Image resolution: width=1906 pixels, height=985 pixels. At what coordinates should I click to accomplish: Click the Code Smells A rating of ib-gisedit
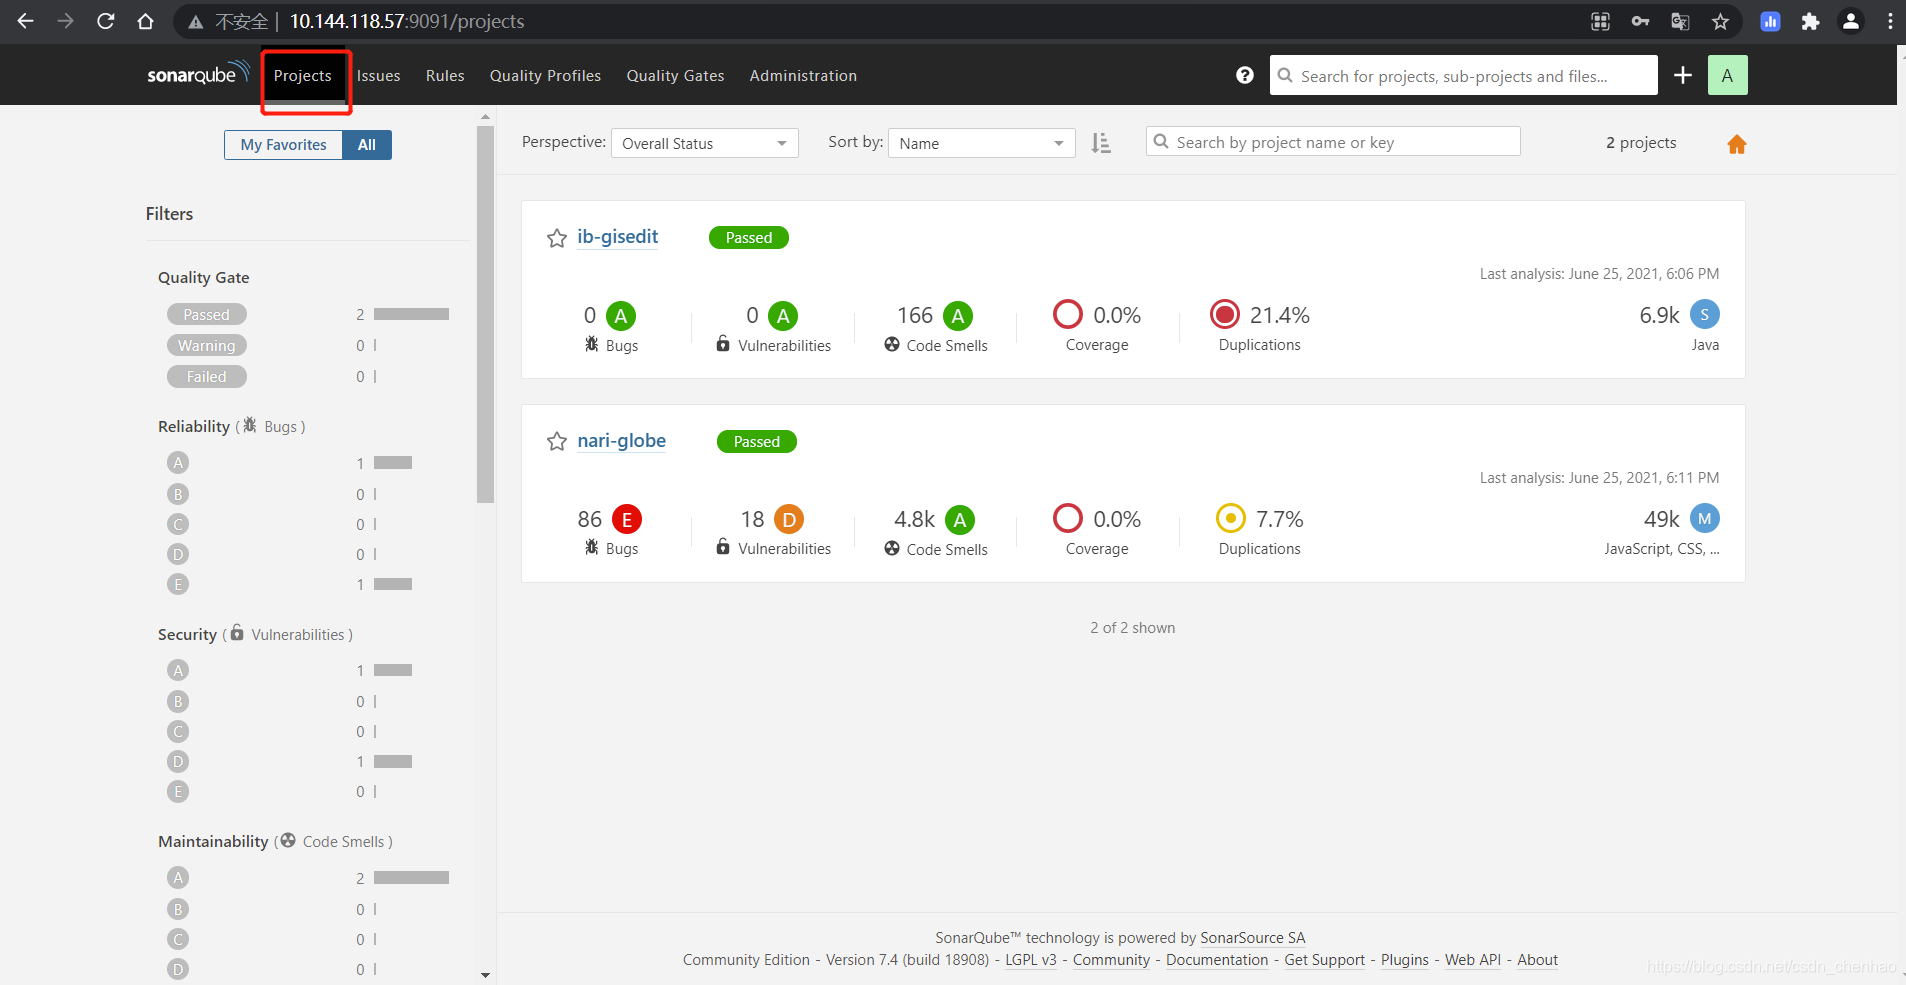click(x=958, y=316)
